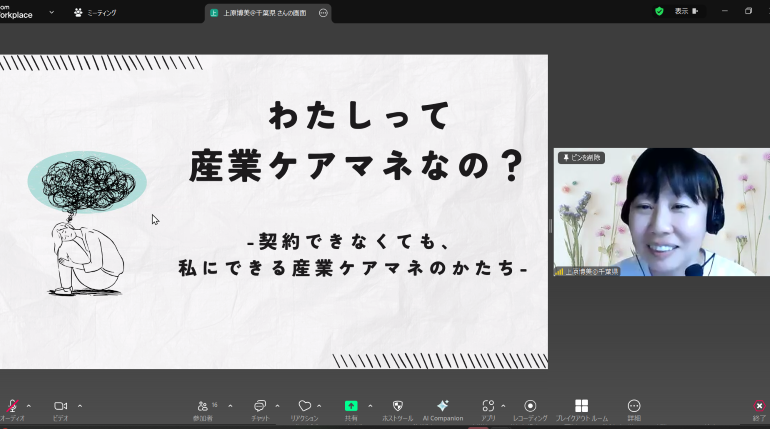The width and height of the screenshot is (770, 429).
Task: Open the shared screen tab options ellipsis
Action: click(323, 13)
